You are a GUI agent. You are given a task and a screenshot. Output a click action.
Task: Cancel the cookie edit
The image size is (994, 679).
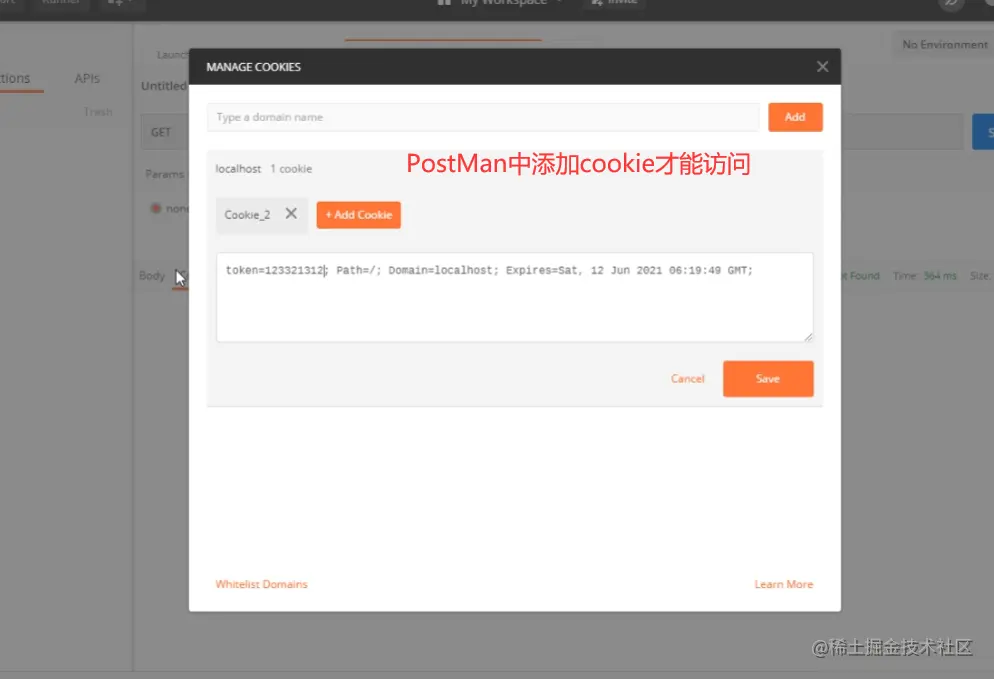[x=687, y=378]
